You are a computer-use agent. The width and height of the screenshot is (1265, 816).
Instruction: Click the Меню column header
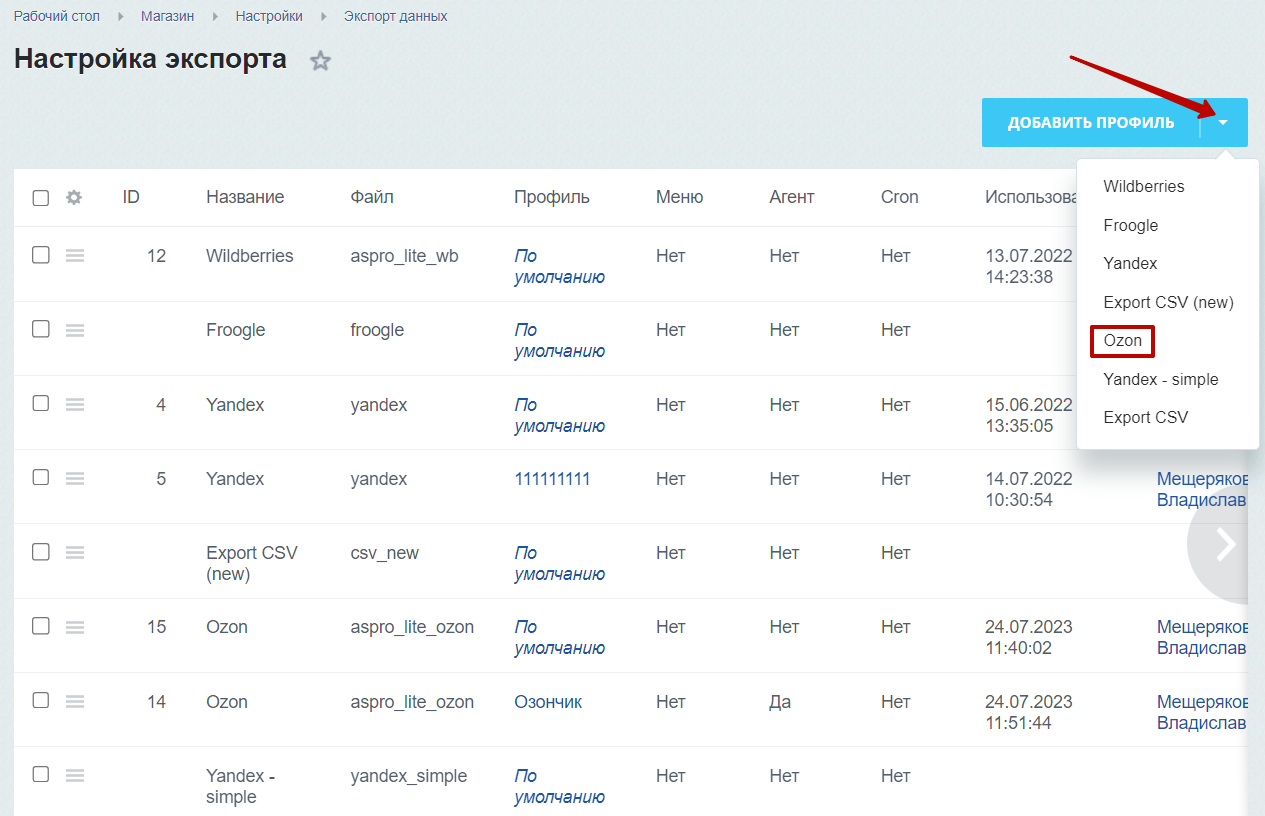pos(680,197)
